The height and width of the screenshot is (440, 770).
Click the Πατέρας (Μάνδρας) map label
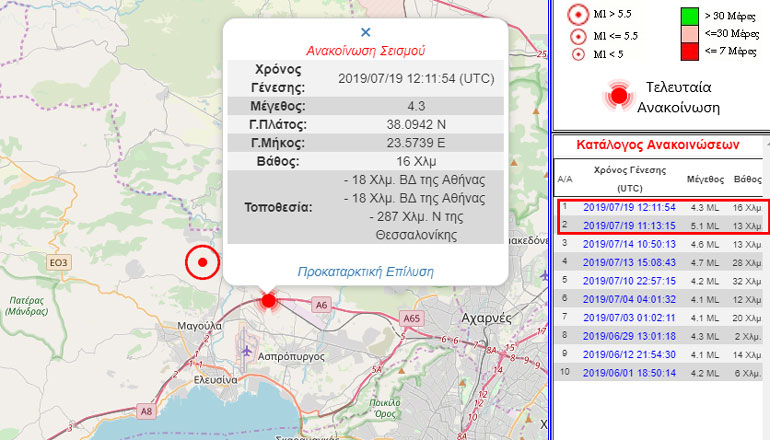pos(27,305)
